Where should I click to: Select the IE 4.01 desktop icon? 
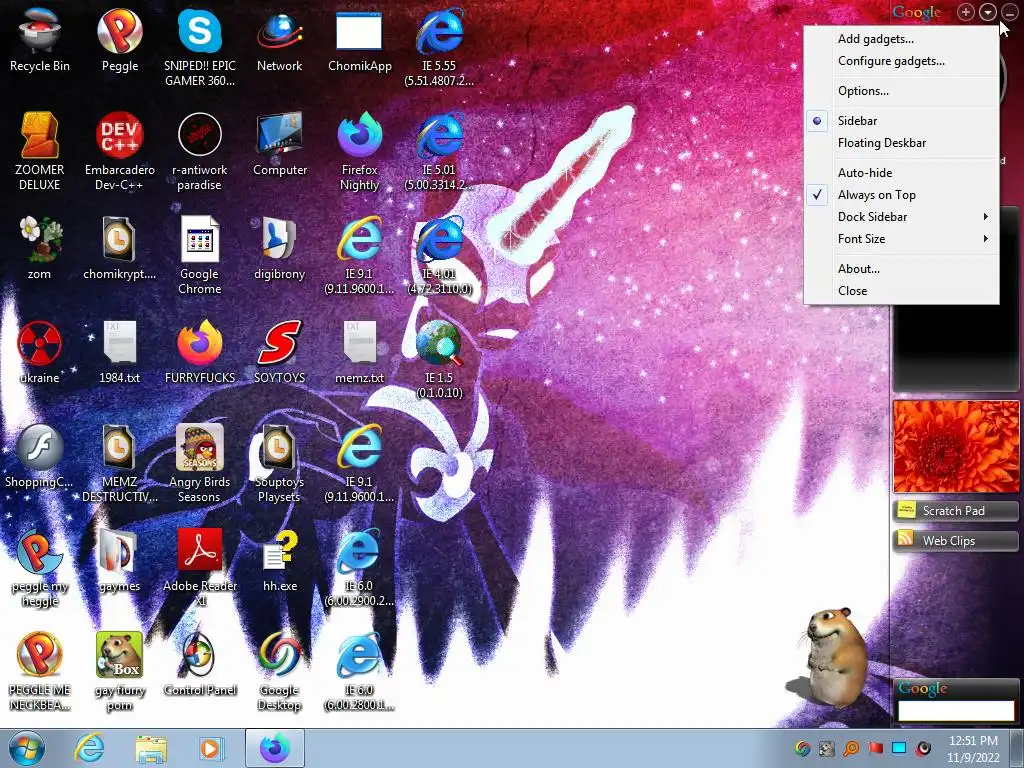(x=439, y=255)
